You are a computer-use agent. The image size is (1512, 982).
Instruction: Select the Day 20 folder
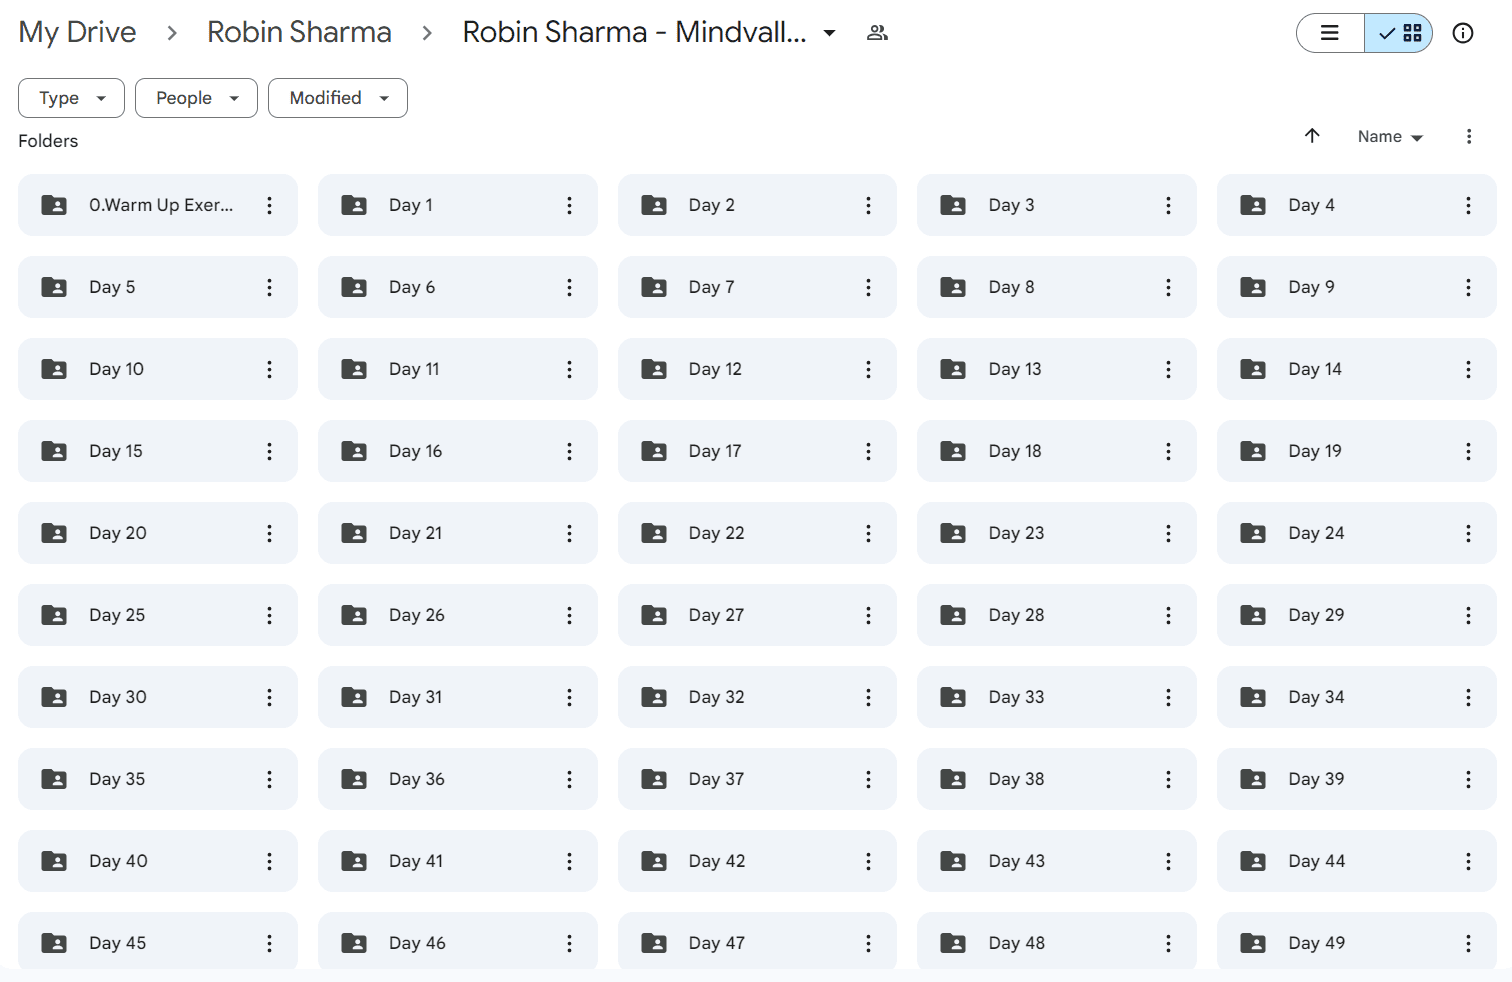click(x=158, y=533)
